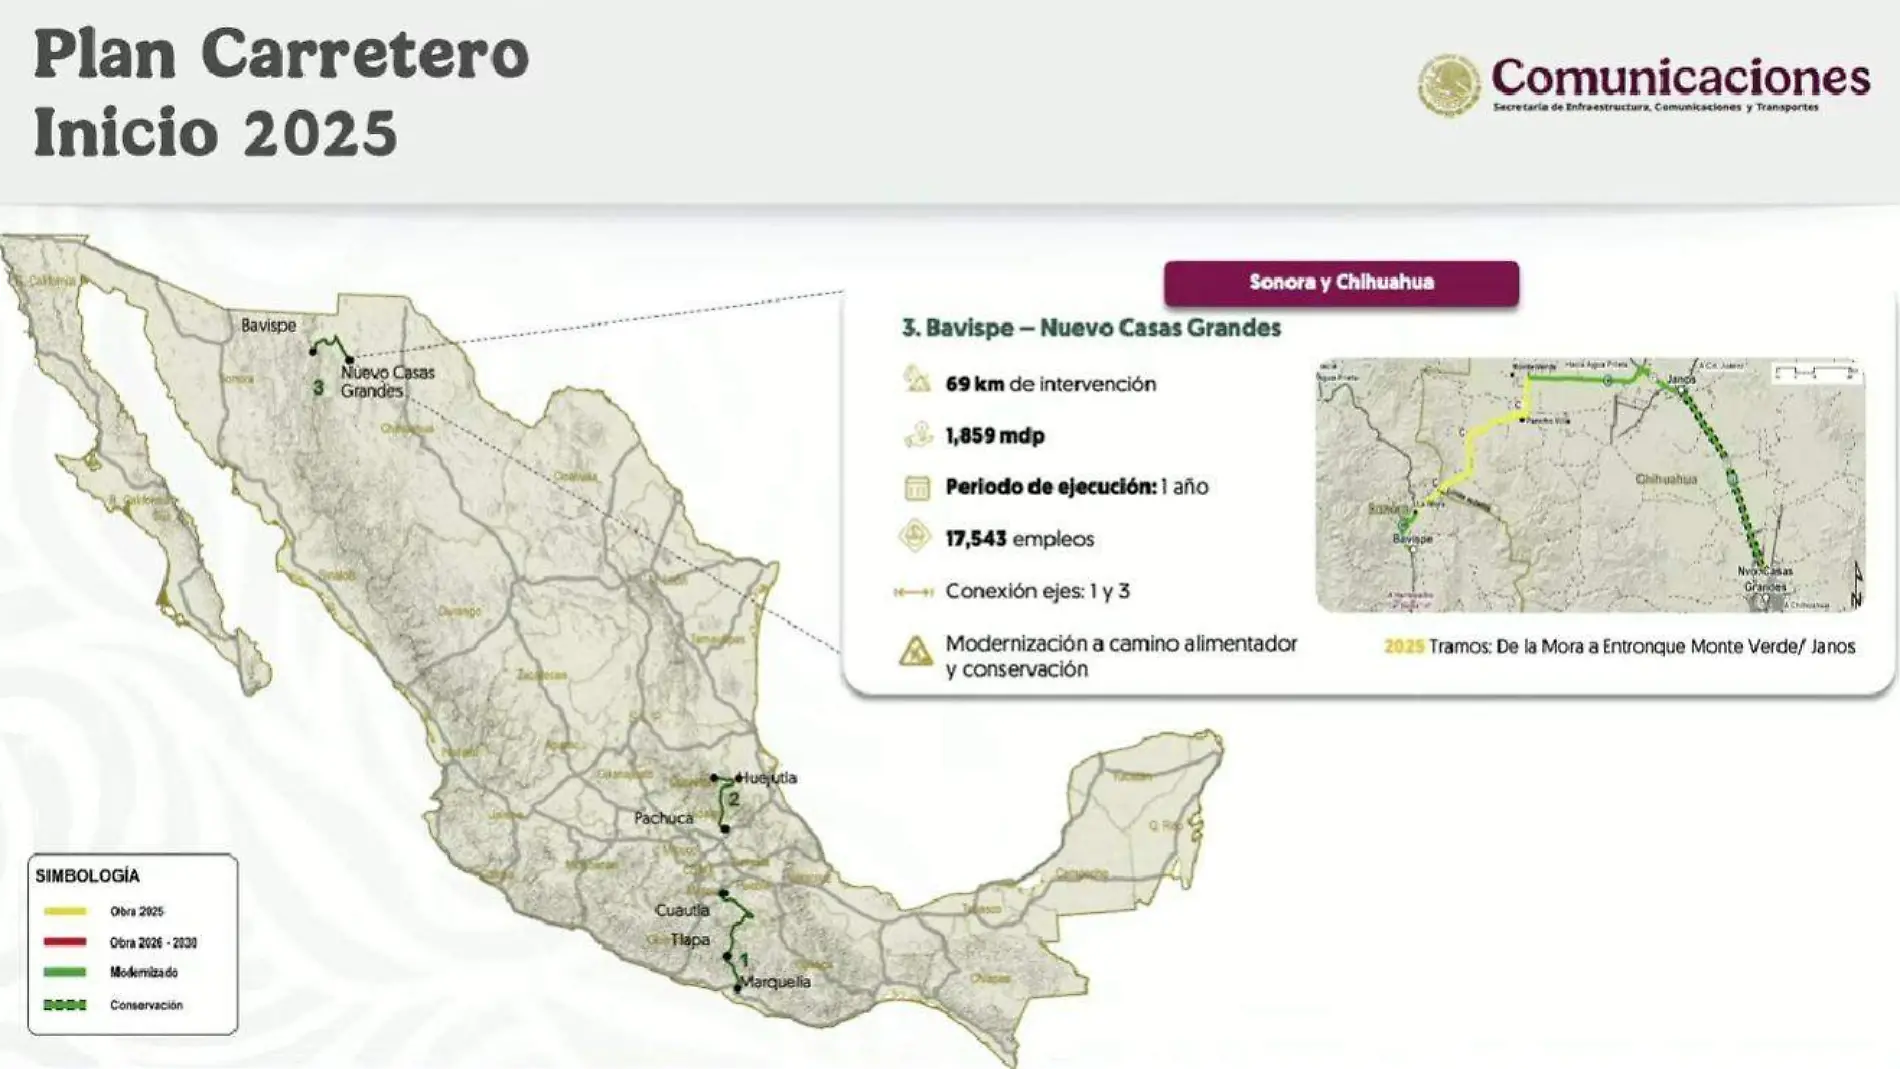Pick the green Modernizado legend line
This screenshot has width=1900, height=1069.
(65, 972)
